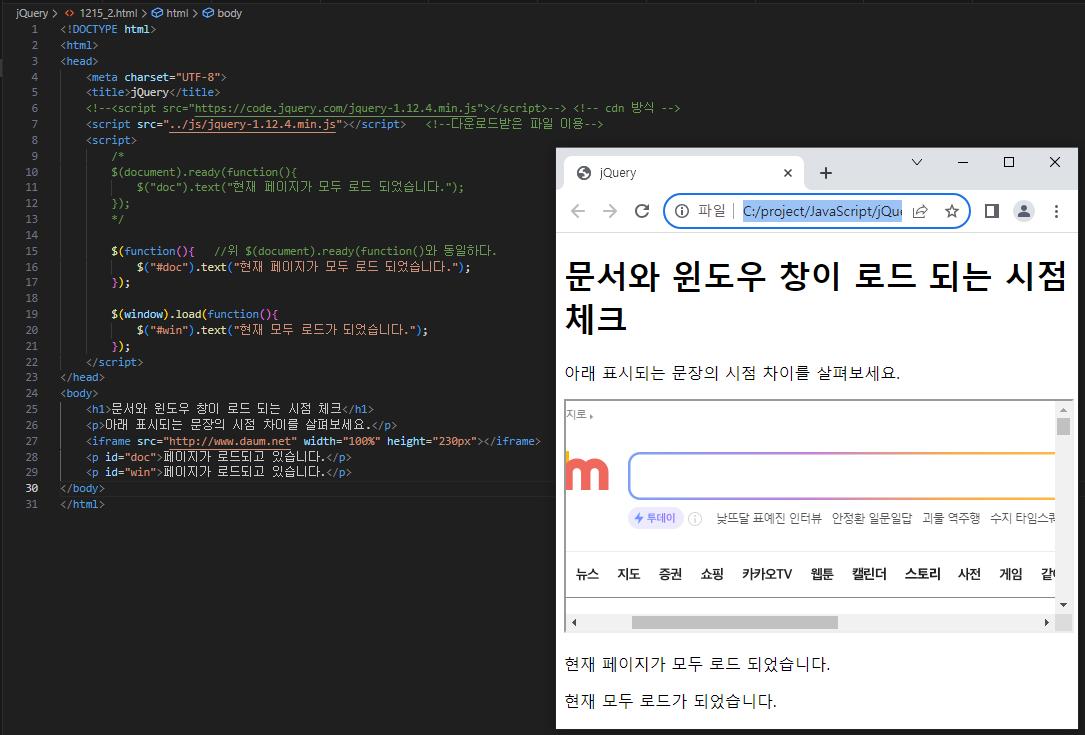Bookmark this page with the star icon
The height and width of the screenshot is (735, 1085).
pos(952,211)
